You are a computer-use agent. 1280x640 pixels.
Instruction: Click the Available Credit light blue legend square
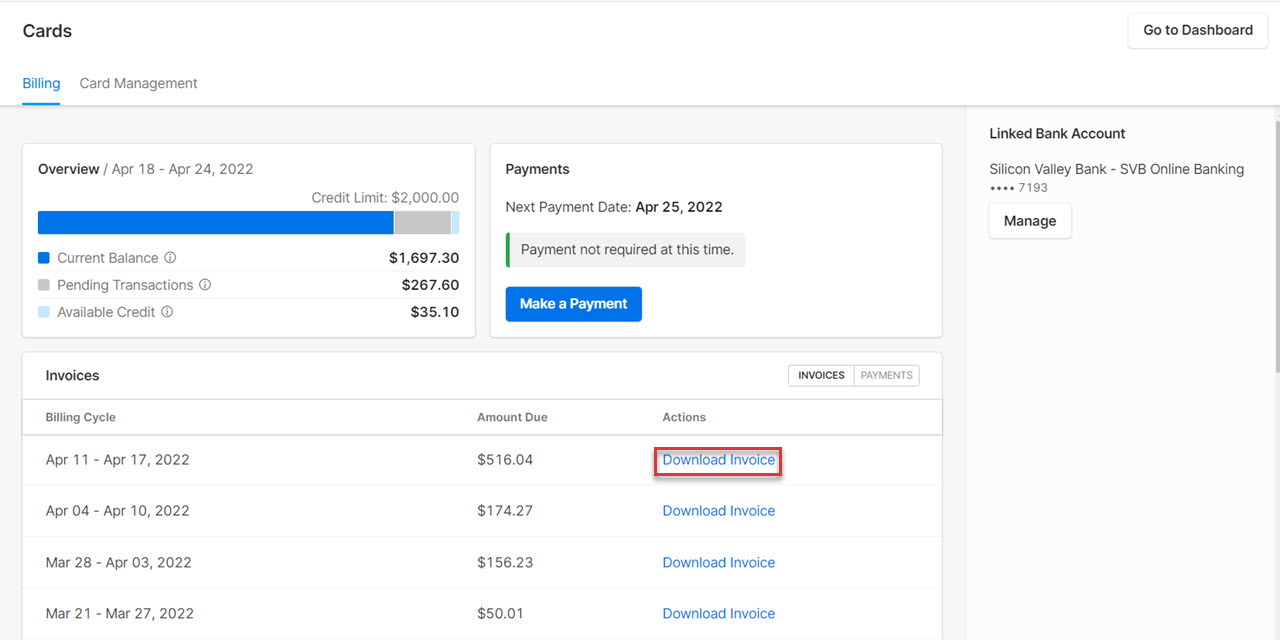pyautogui.click(x=44, y=312)
